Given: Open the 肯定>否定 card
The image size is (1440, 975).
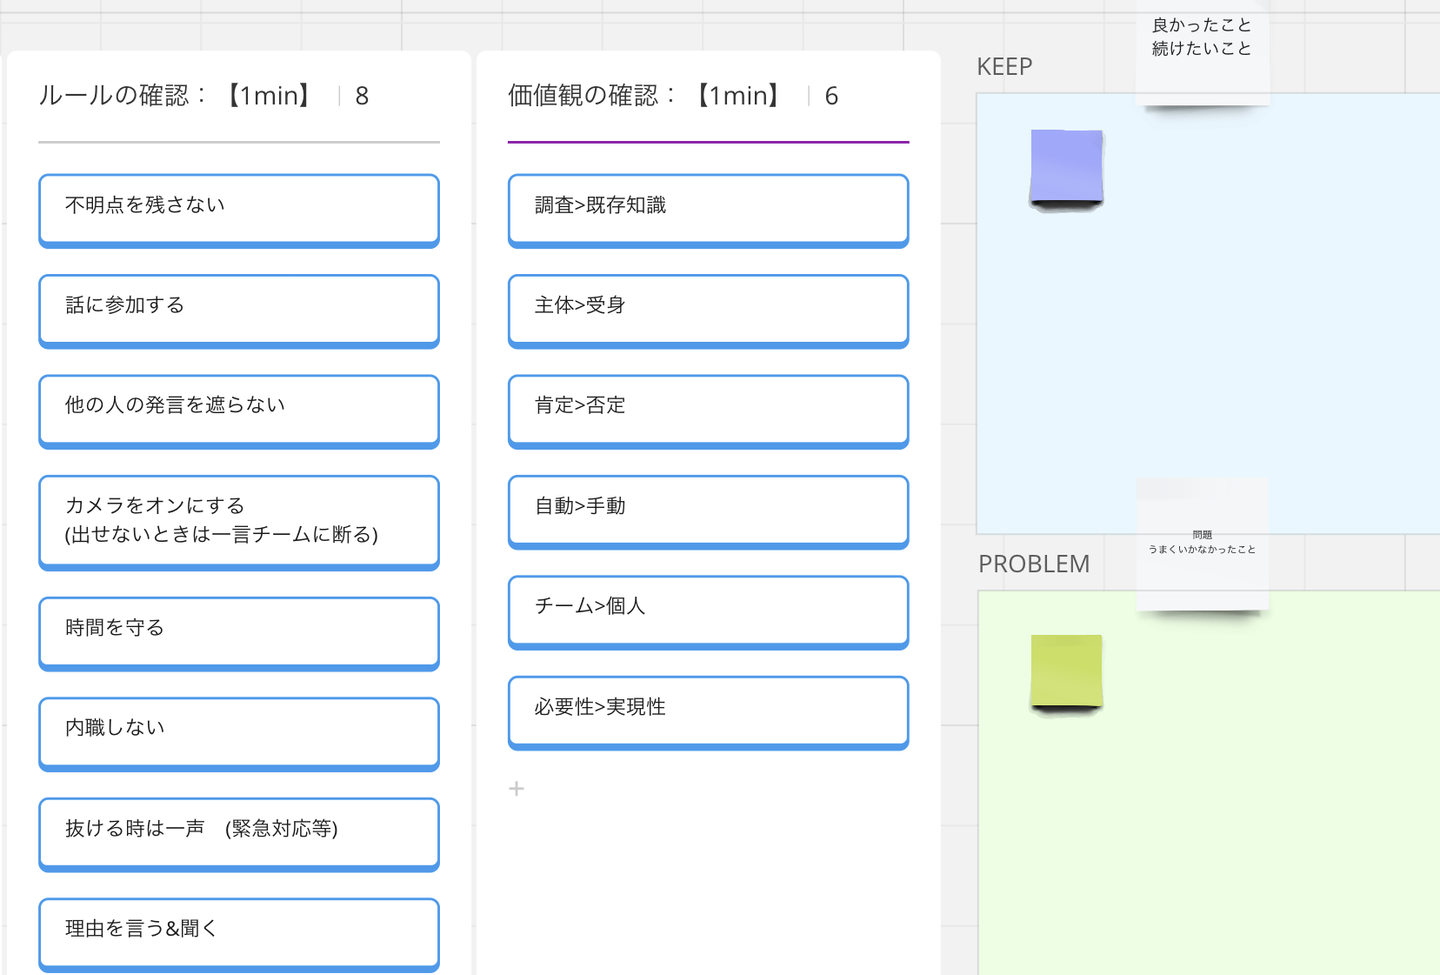Looking at the screenshot, I should click(x=708, y=408).
